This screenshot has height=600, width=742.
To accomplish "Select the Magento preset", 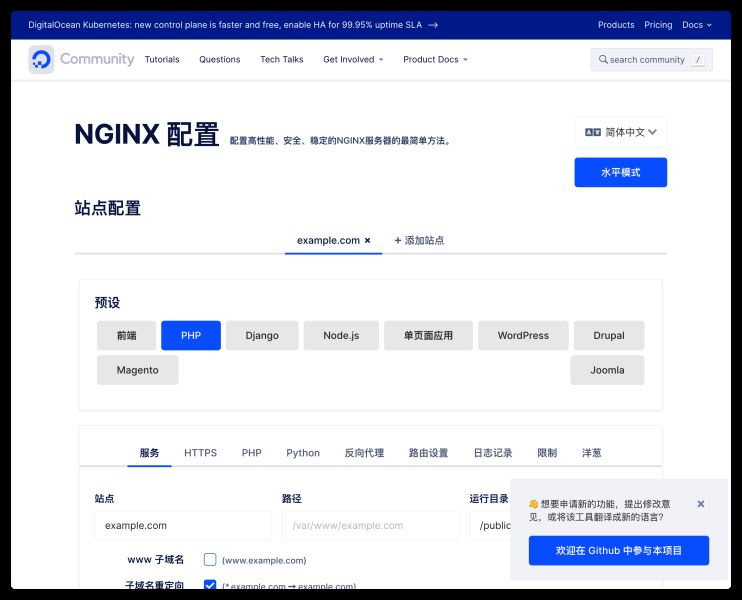I will 137,370.
